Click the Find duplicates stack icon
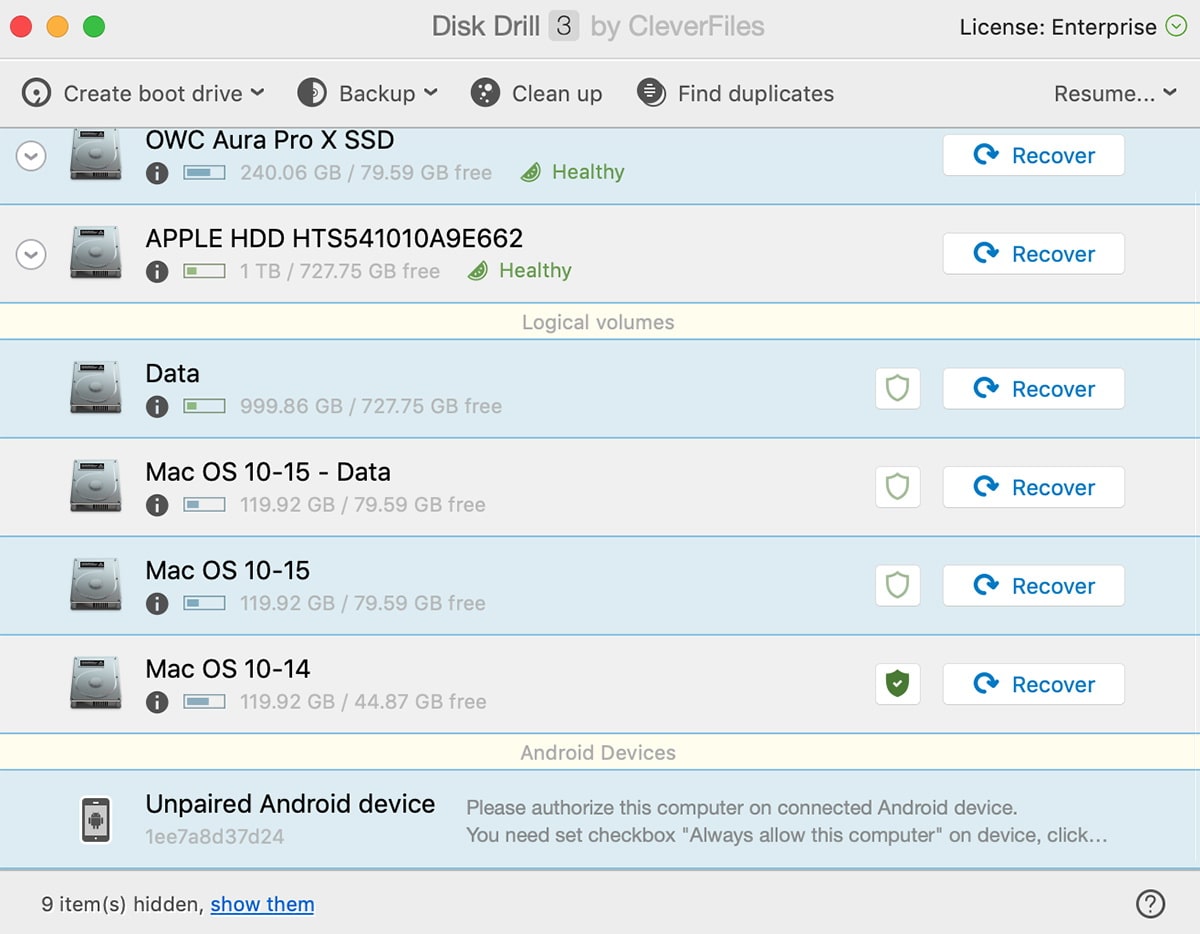The width and height of the screenshot is (1200, 934). click(x=651, y=93)
